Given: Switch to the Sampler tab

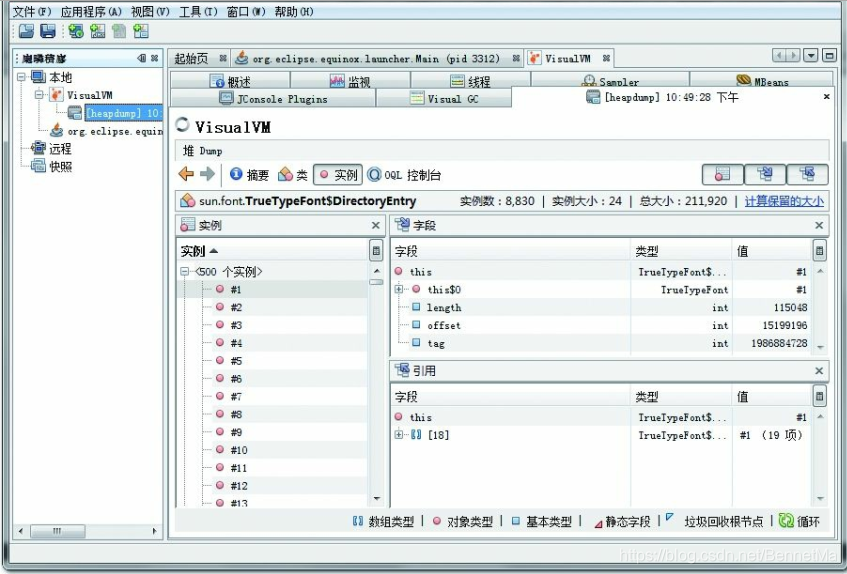Looking at the screenshot, I should [610, 82].
